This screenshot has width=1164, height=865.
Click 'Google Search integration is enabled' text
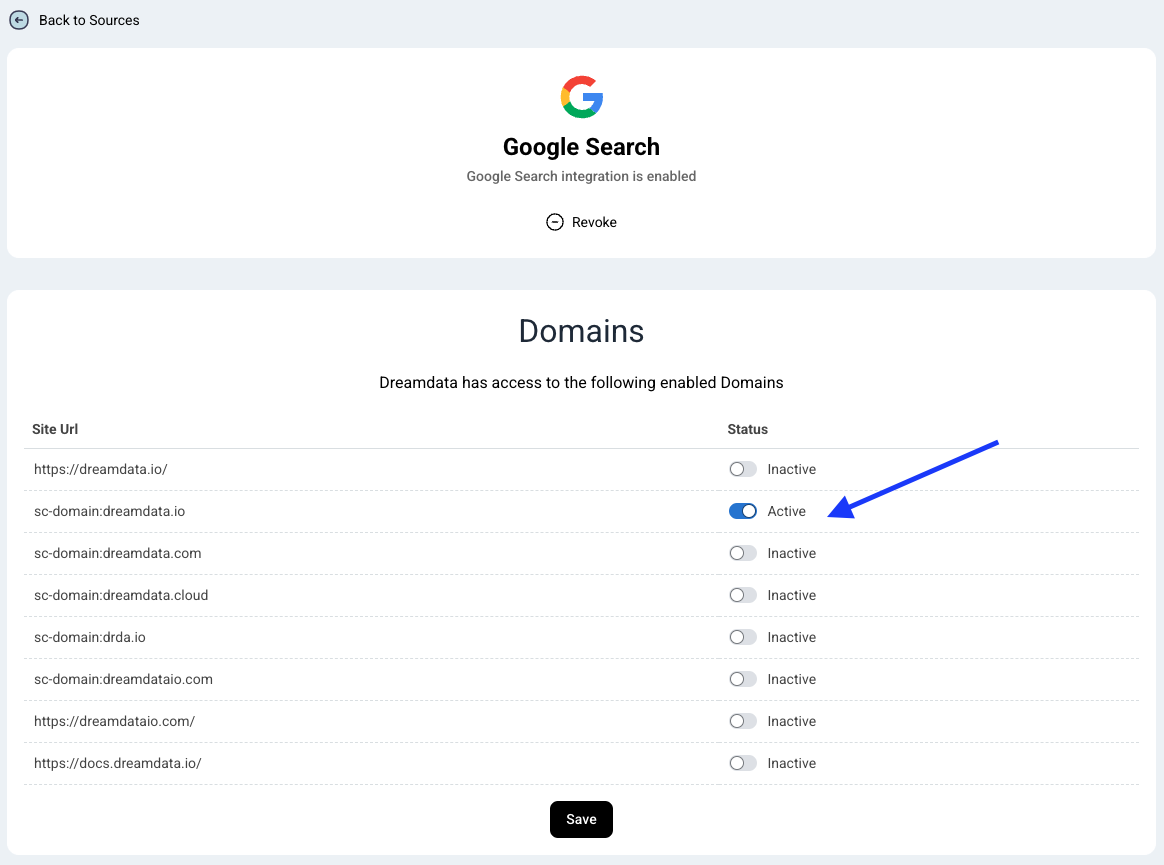pyautogui.click(x=581, y=176)
